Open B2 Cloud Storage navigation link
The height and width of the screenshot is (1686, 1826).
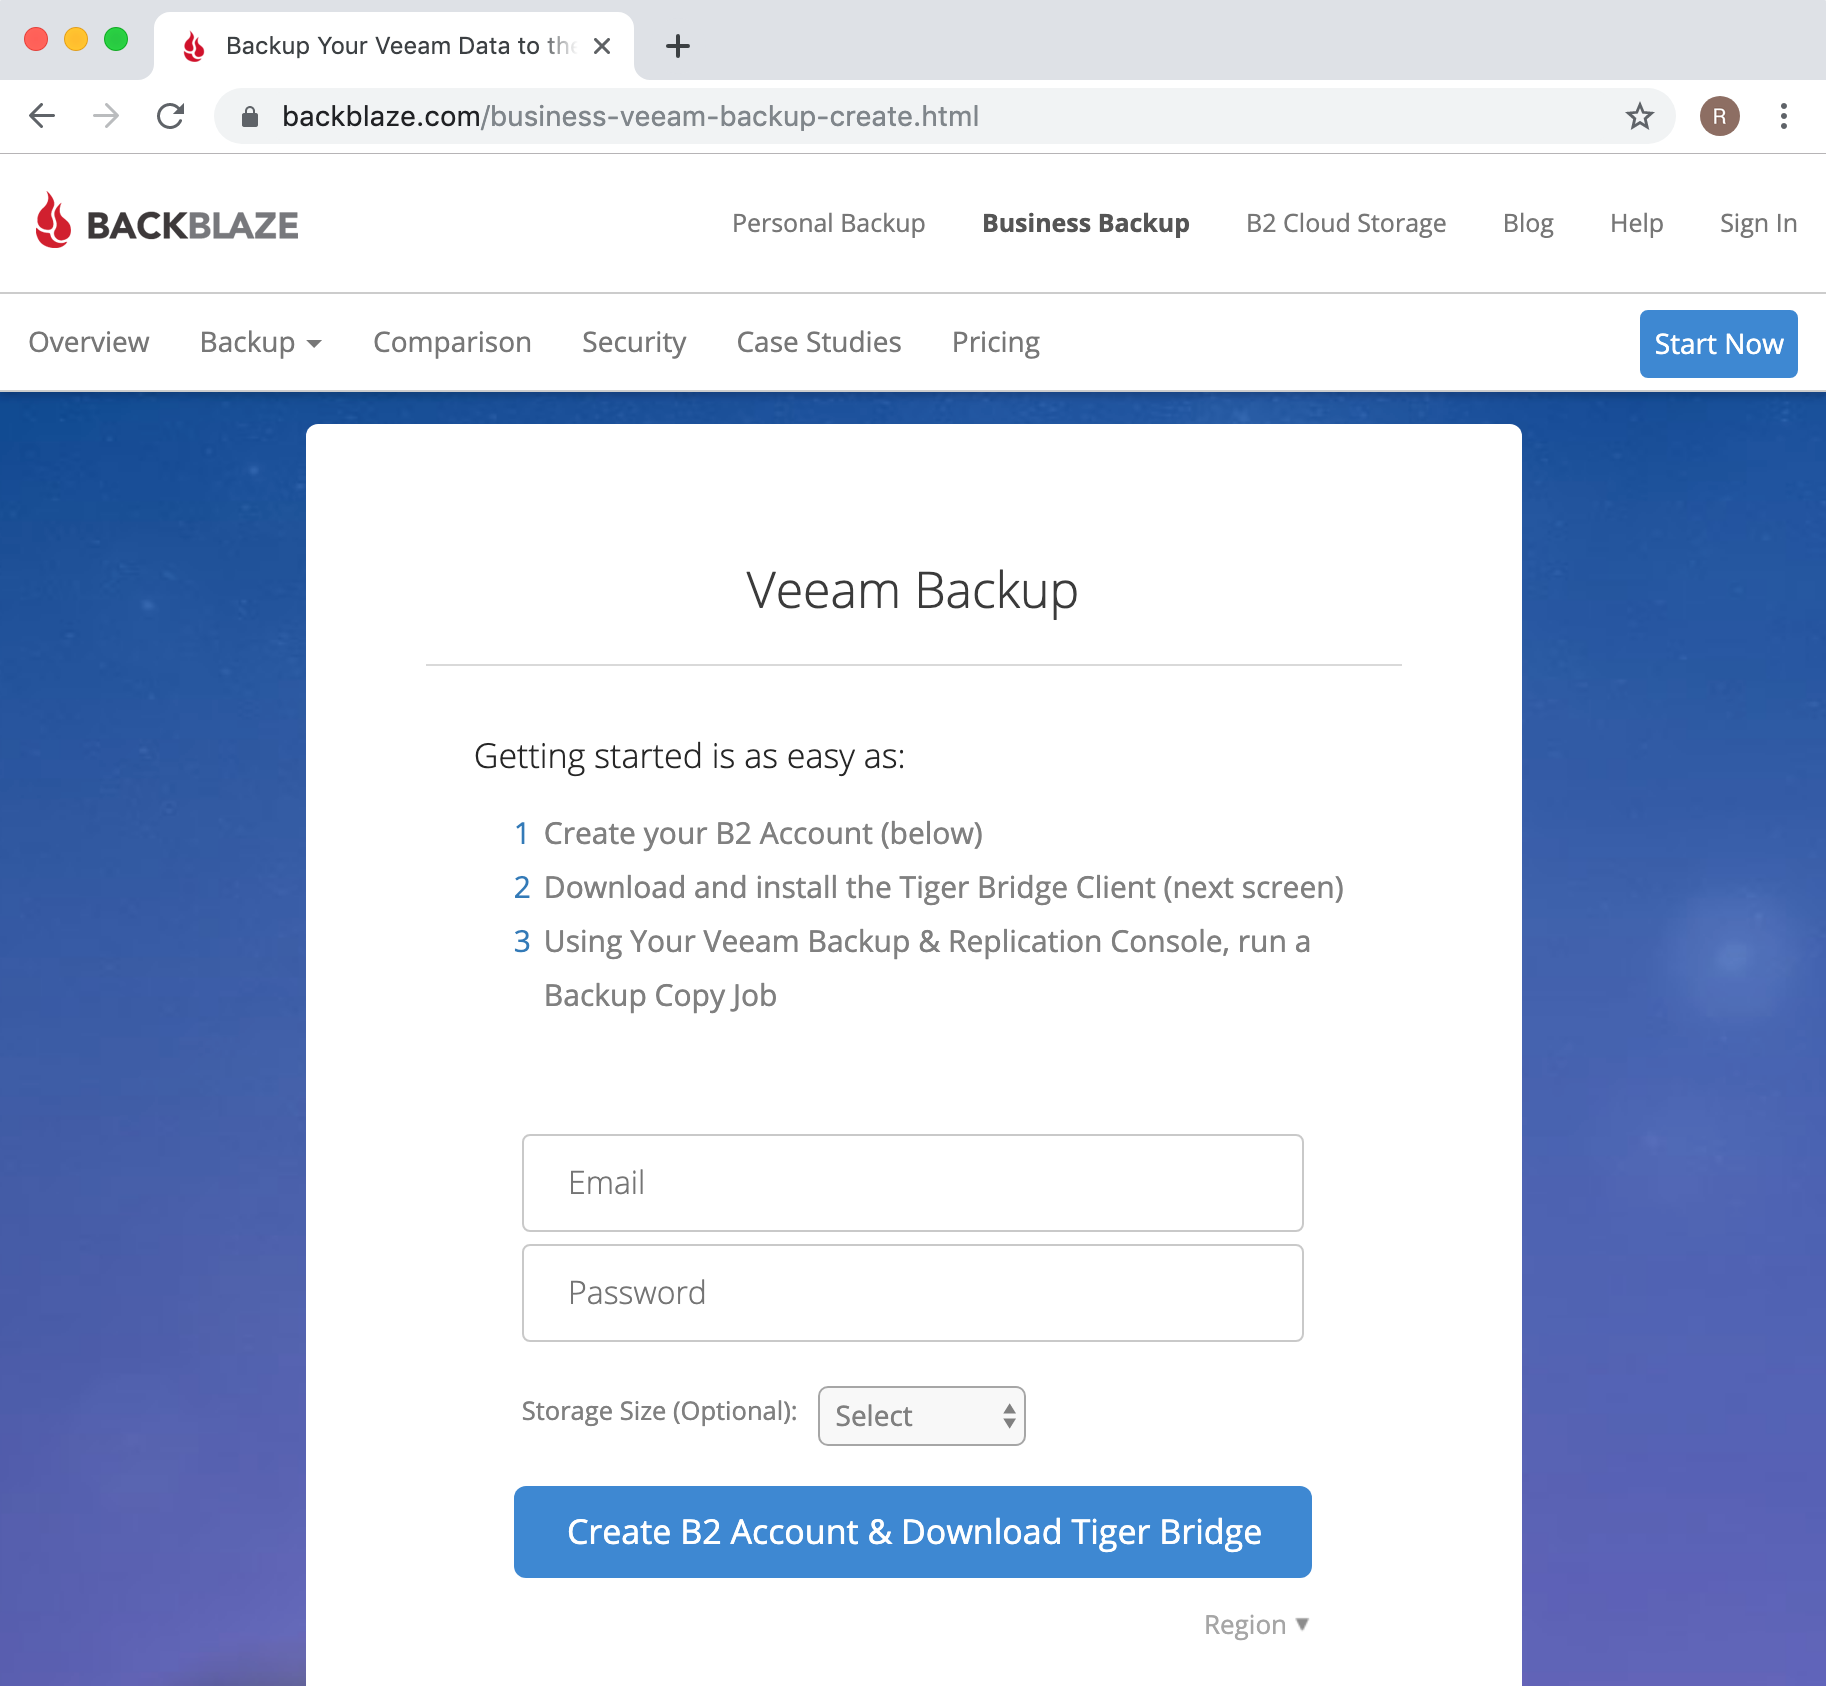click(x=1346, y=223)
